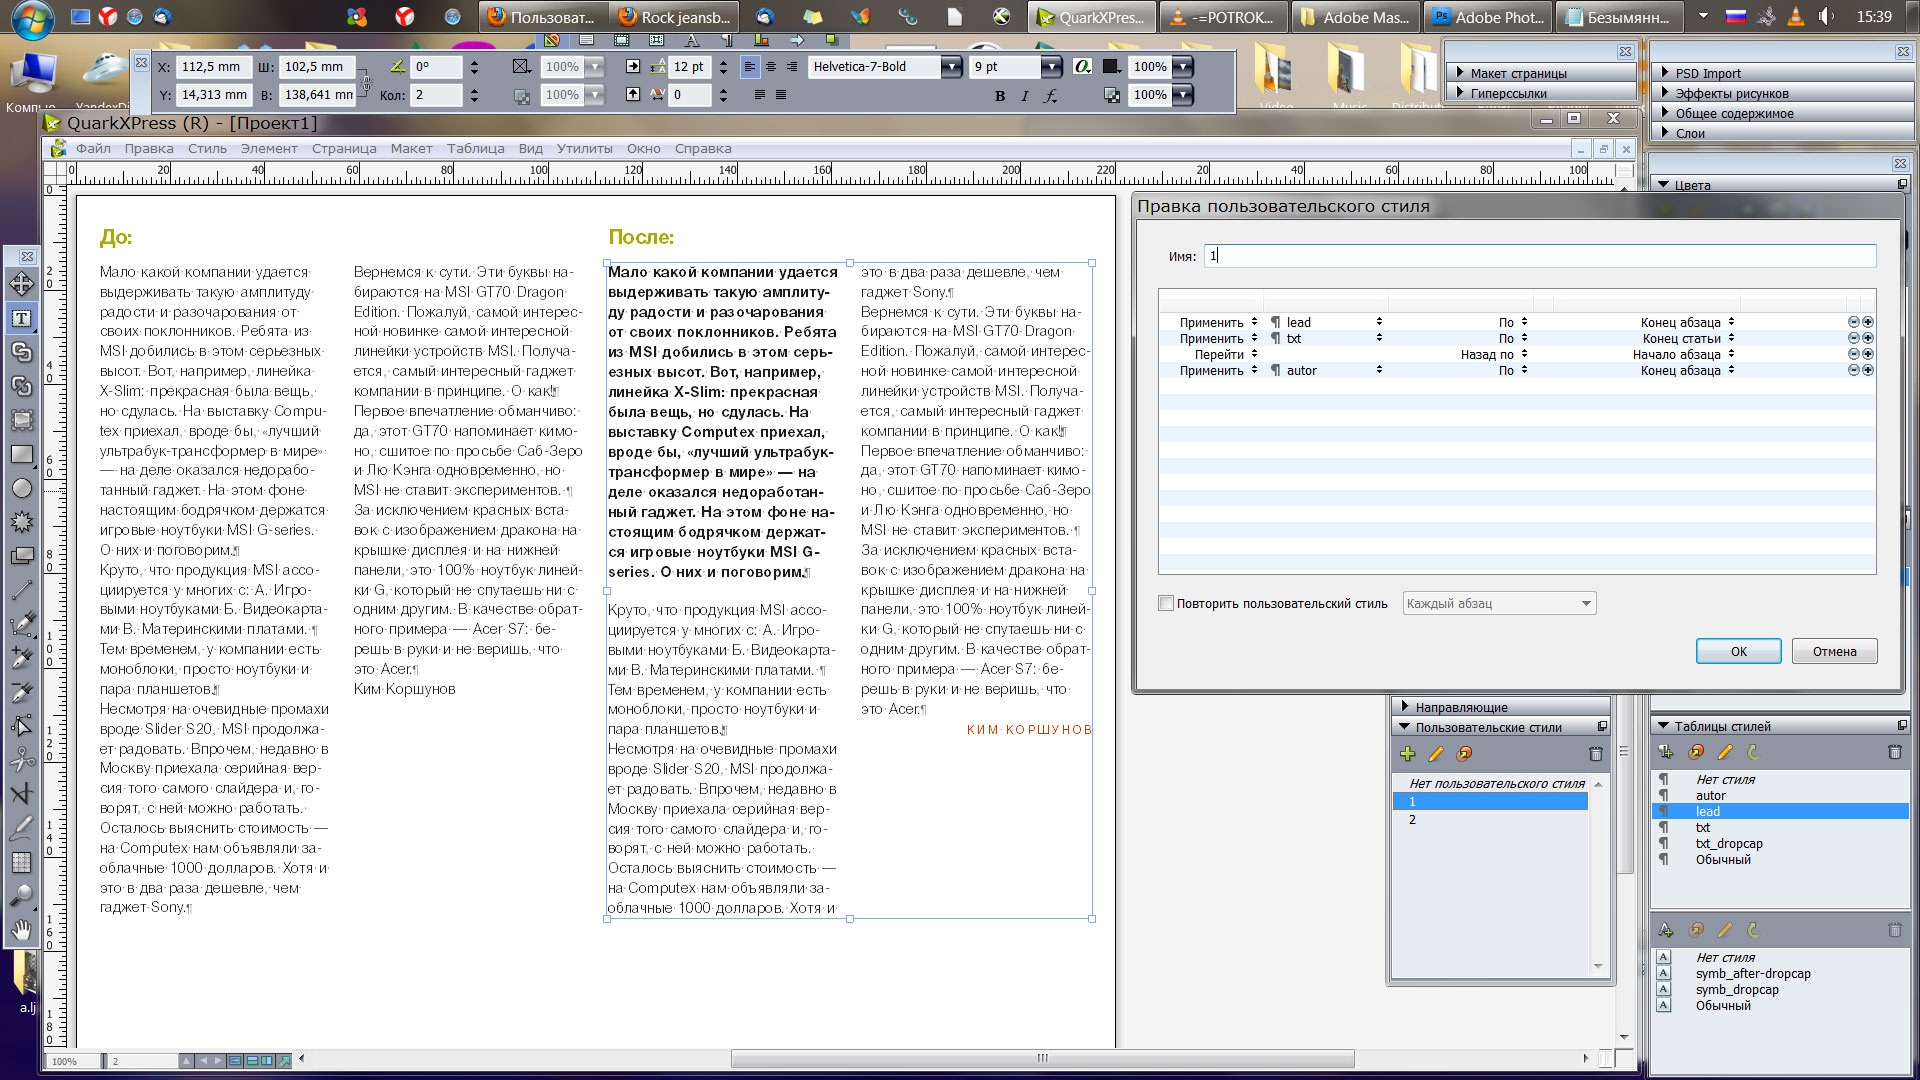The width and height of the screenshot is (1920, 1080).
Task: Select the txt_dropcap paragraph style
Action: [1729, 843]
